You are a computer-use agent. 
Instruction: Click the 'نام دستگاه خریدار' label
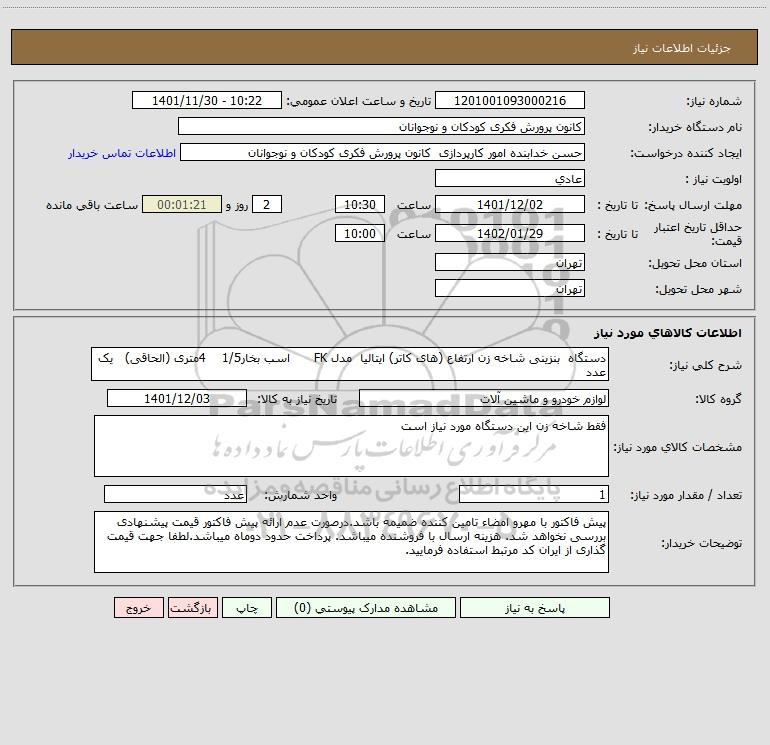click(695, 128)
